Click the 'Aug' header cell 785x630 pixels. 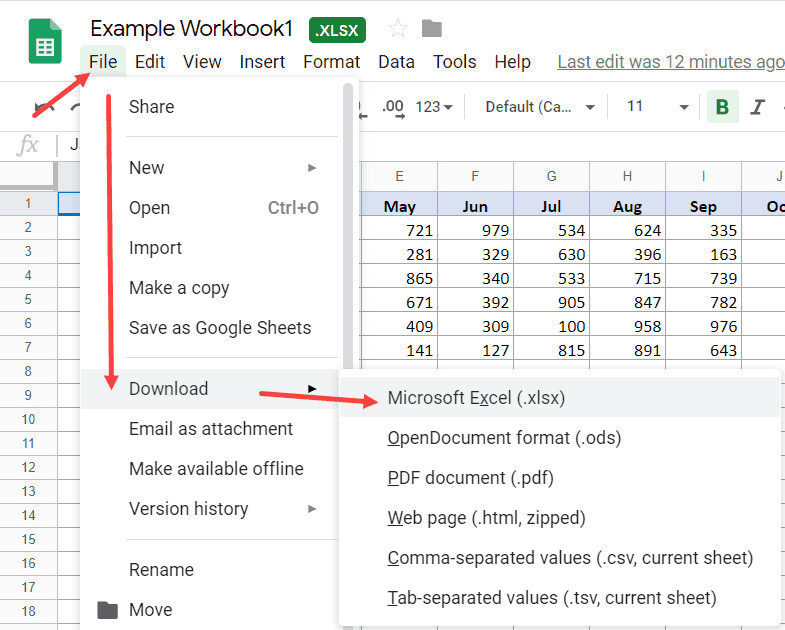click(627, 206)
